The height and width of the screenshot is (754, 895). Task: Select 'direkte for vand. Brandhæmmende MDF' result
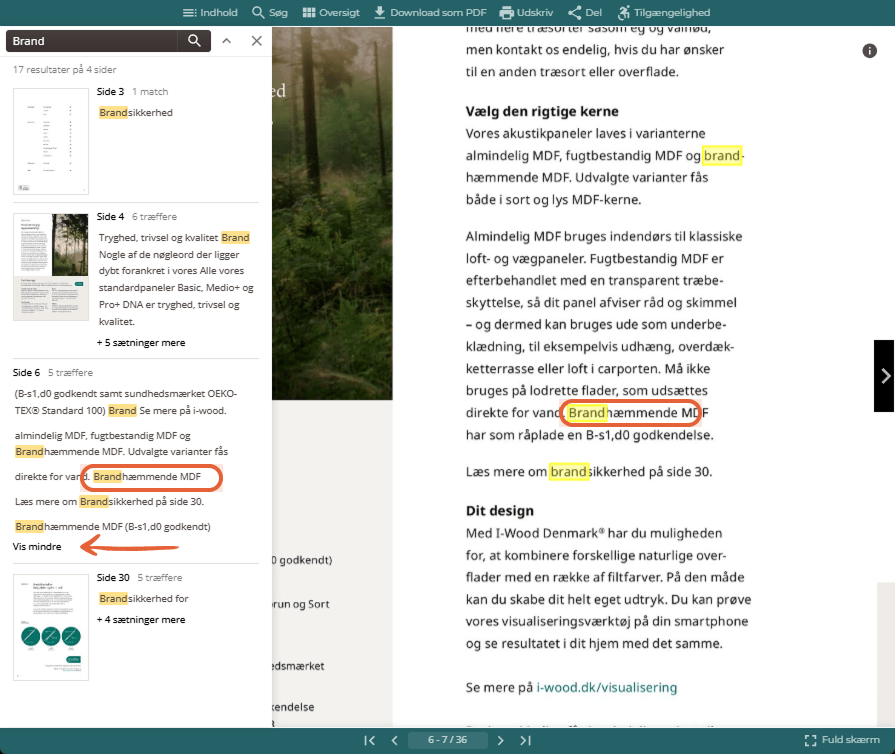coord(108,477)
